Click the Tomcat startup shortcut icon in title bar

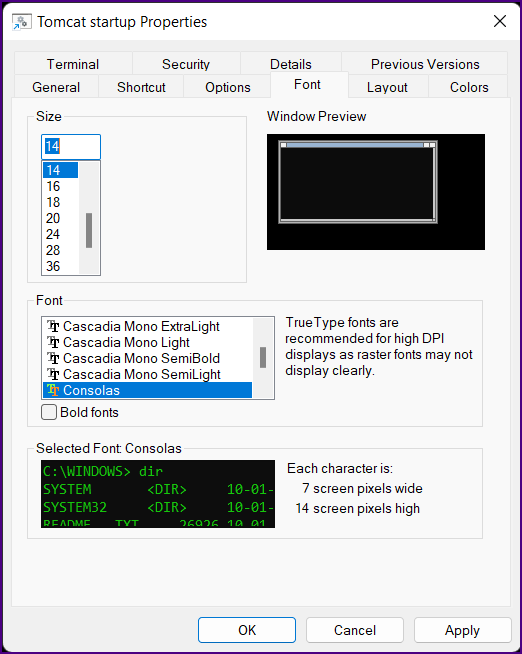coord(20,22)
